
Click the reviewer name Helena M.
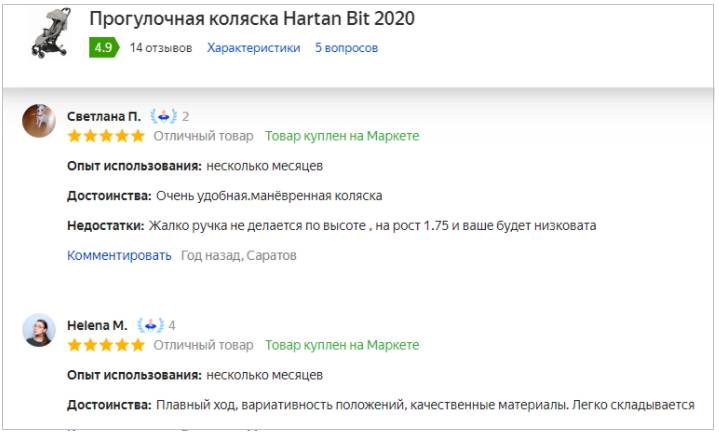pos(97,325)
